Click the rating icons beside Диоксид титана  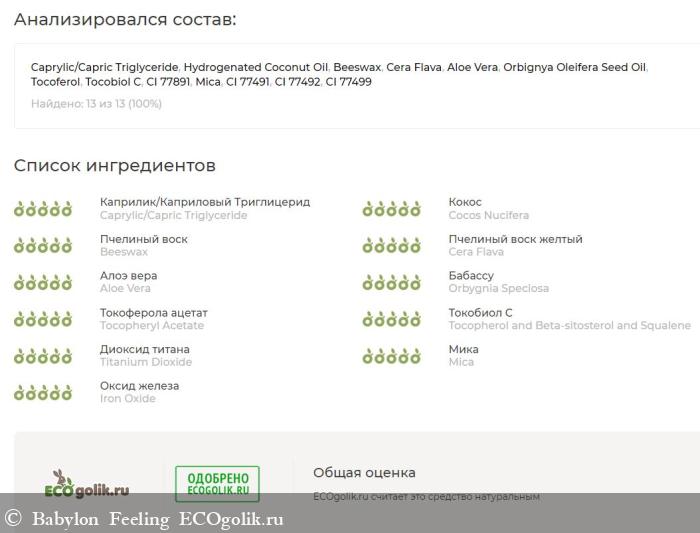click(x=43, y=356)
